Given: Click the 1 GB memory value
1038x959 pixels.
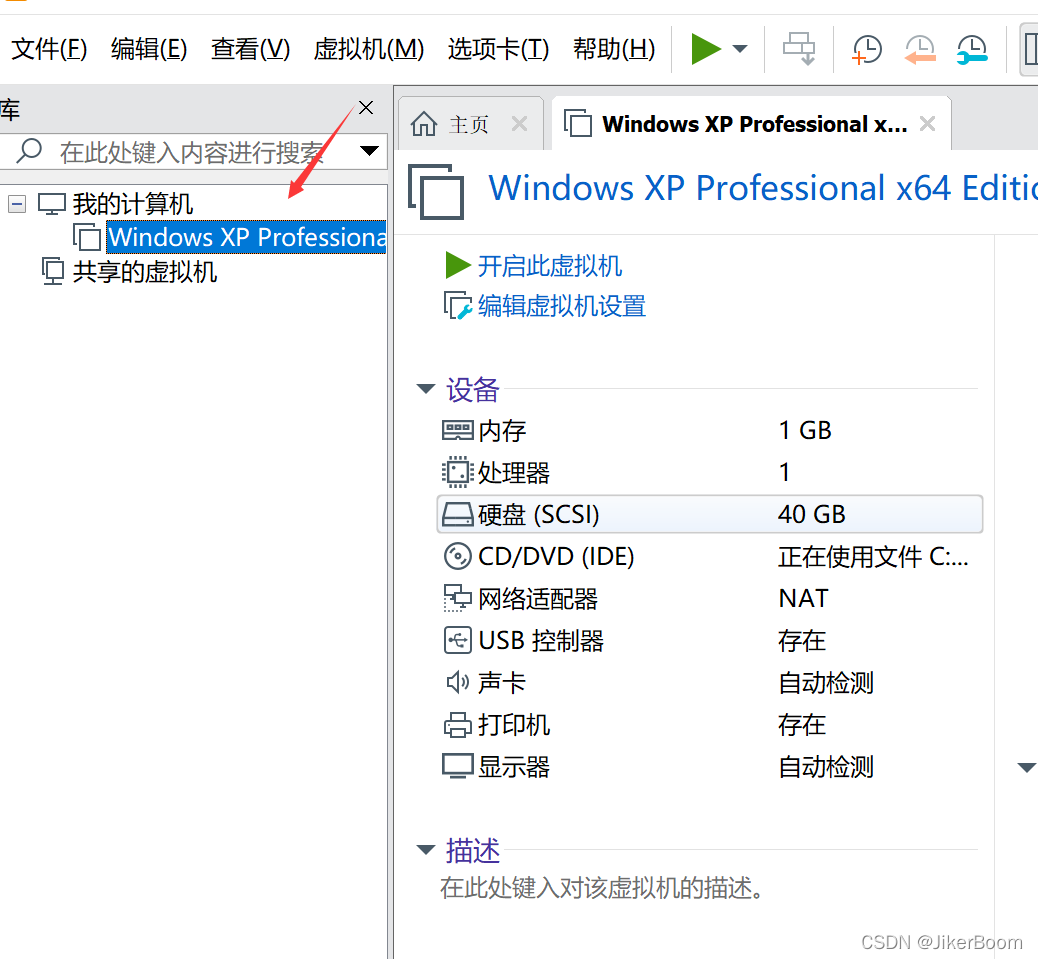Looking at the screenshot, I should (805, 430).
